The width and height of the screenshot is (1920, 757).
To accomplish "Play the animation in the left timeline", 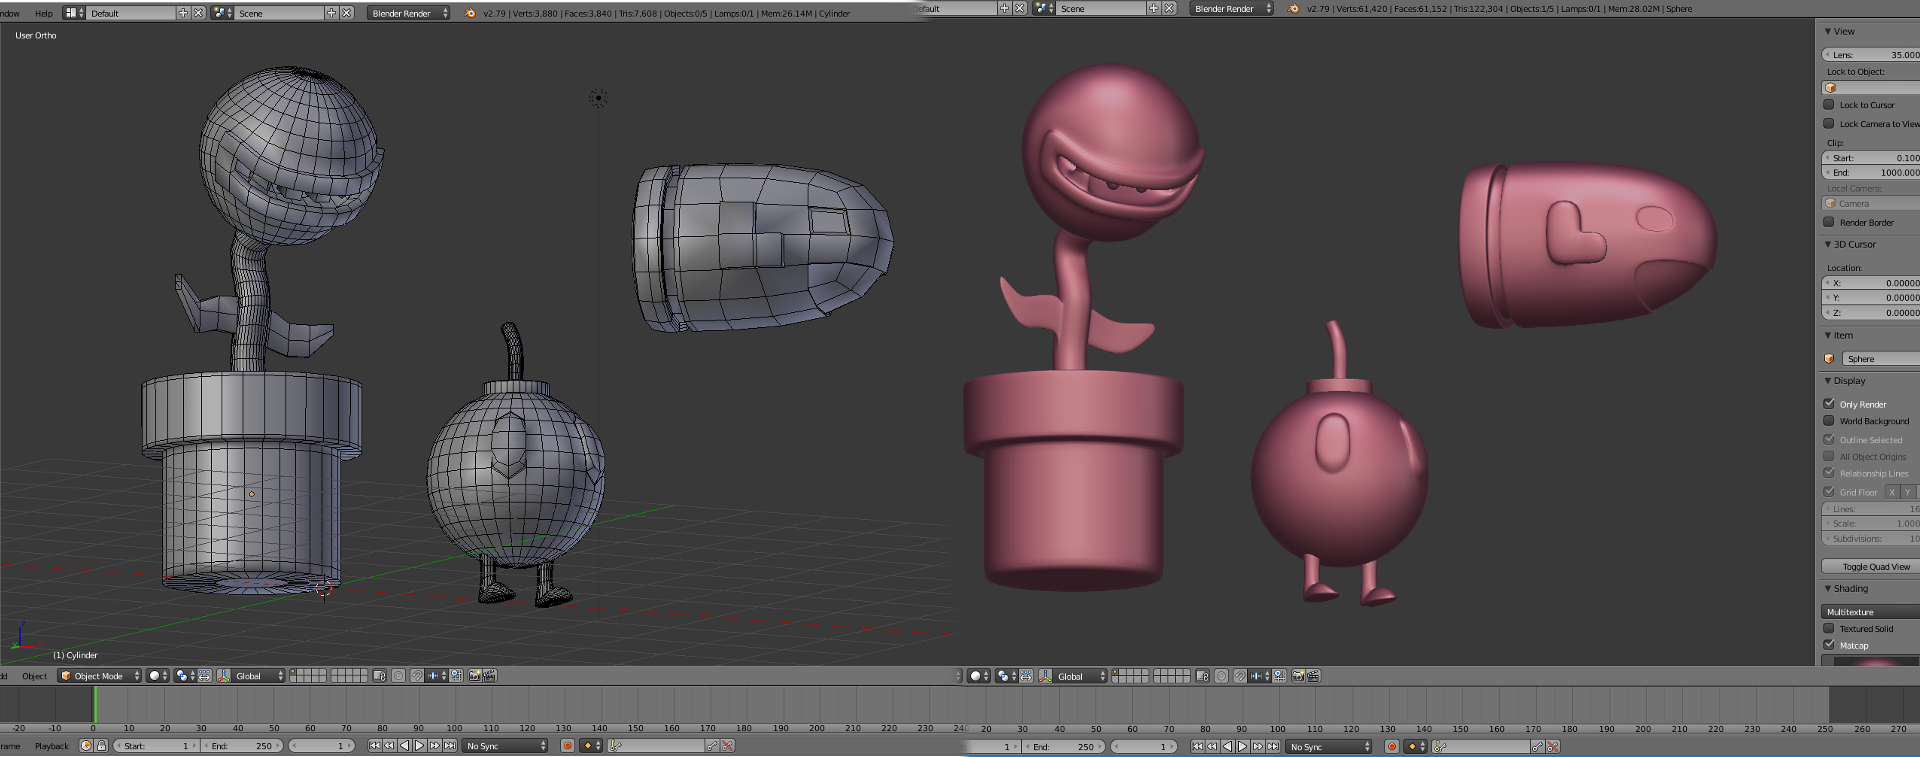I will pyautogui.click(x=419, y=746).
